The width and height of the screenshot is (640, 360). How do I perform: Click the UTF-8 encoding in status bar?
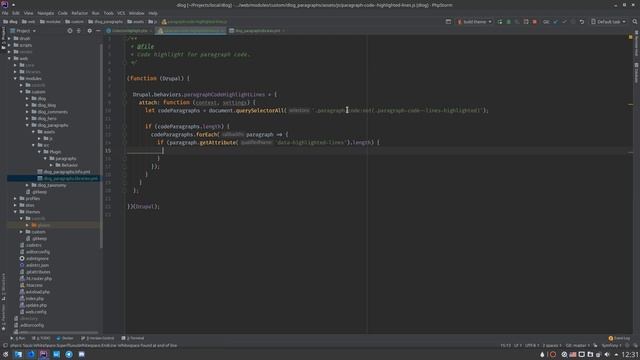[532, 346]
